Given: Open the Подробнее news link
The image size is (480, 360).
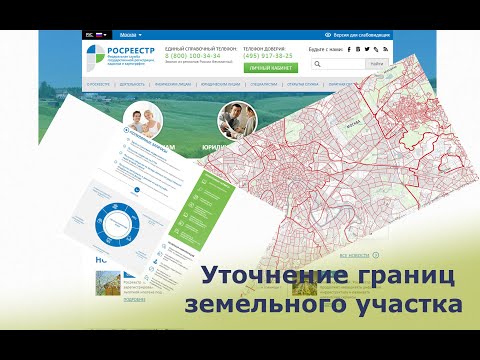Looking at the screenshot, I should pos(134,300).
